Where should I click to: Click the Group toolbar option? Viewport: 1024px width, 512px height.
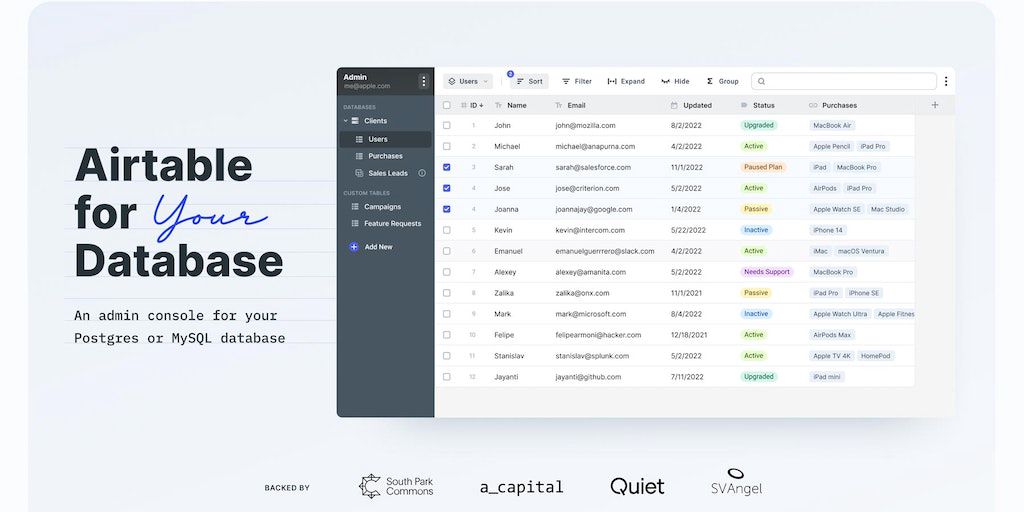[x=722, y=82]
